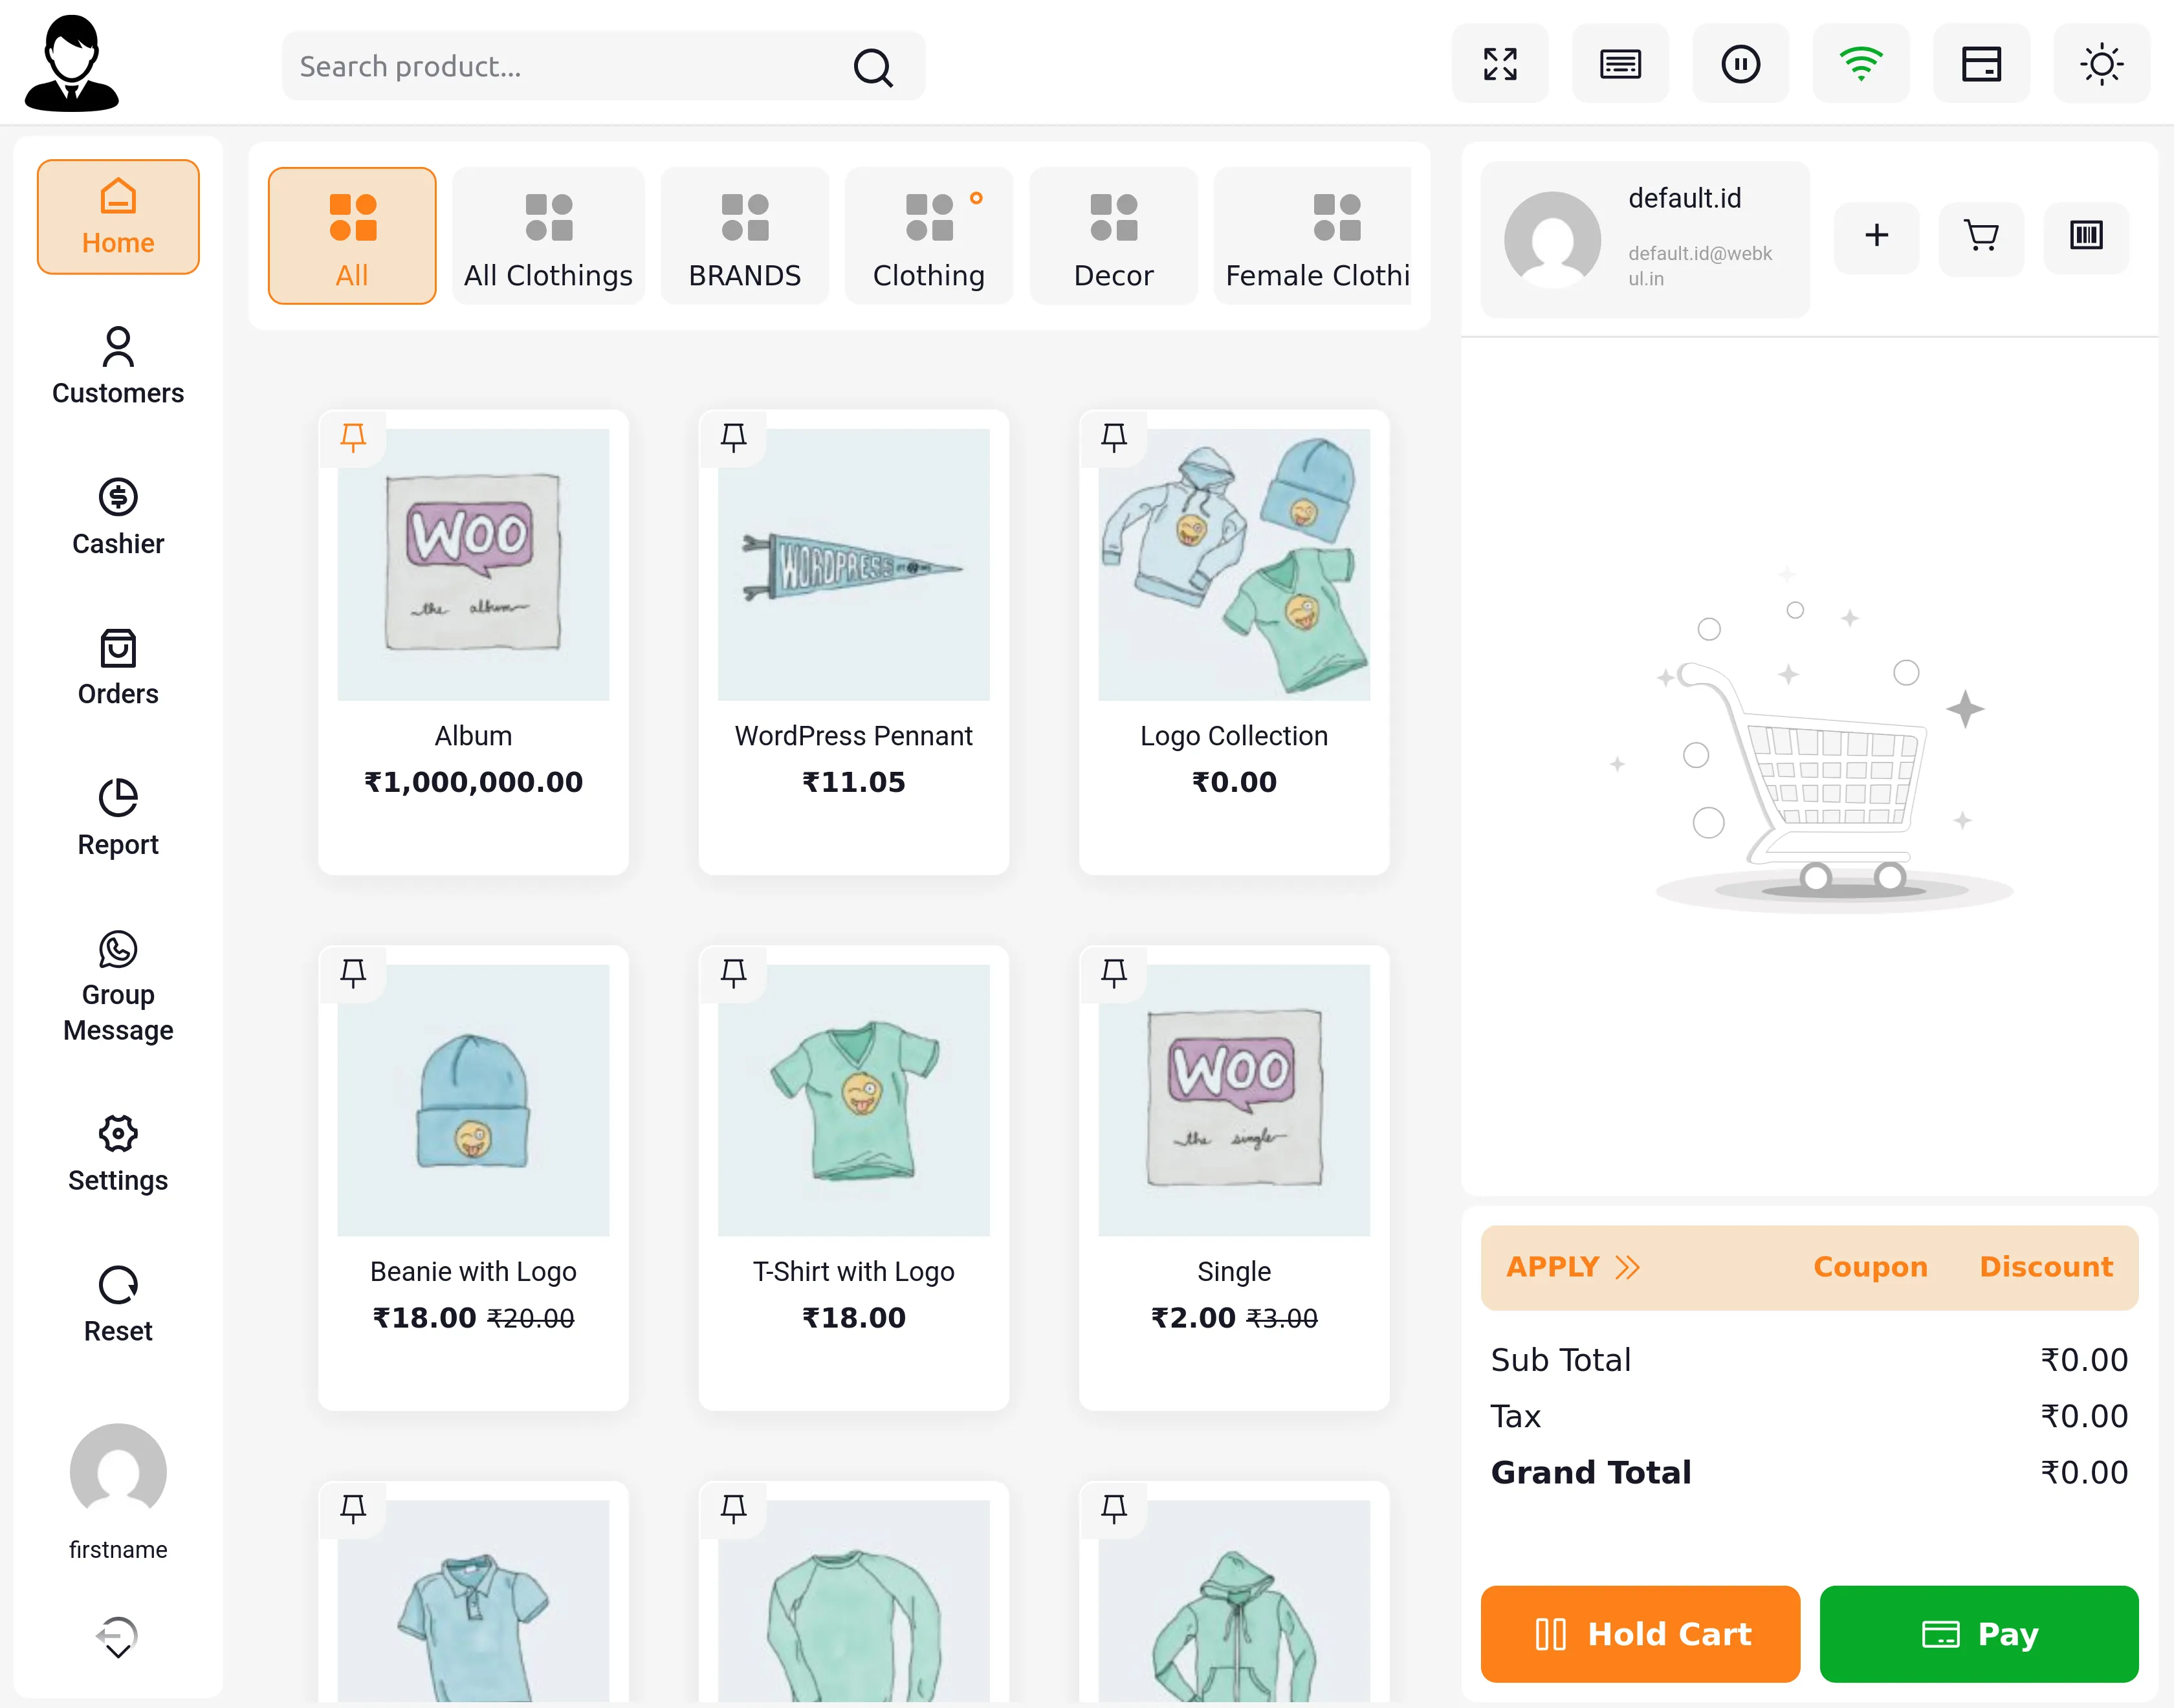This screenshot has width=2174, height=1708.
Task: Pin the WordPress Pennant product
Action: click(x=733, y=437)
